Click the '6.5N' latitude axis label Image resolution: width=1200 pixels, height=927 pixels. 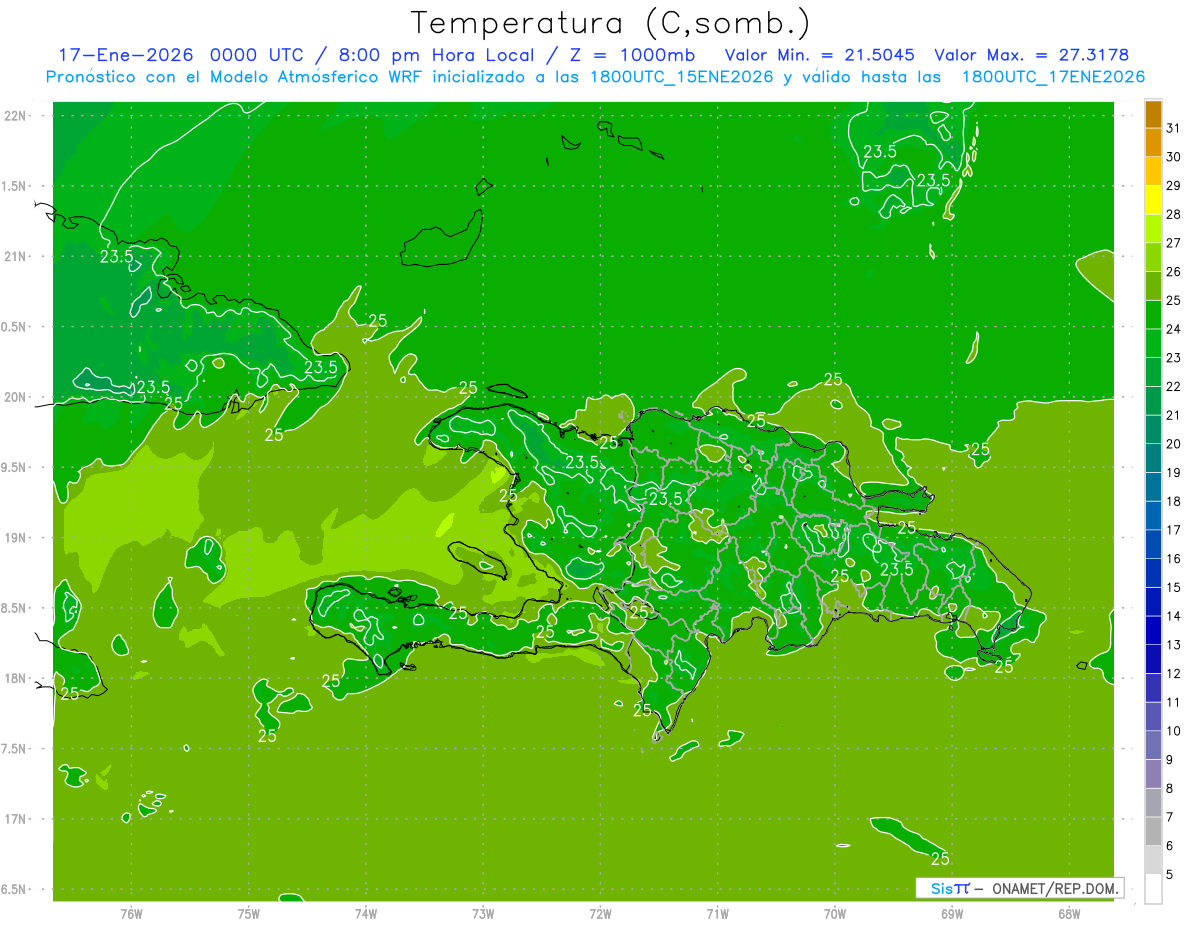pyautogui.click(x=15, y=890)
